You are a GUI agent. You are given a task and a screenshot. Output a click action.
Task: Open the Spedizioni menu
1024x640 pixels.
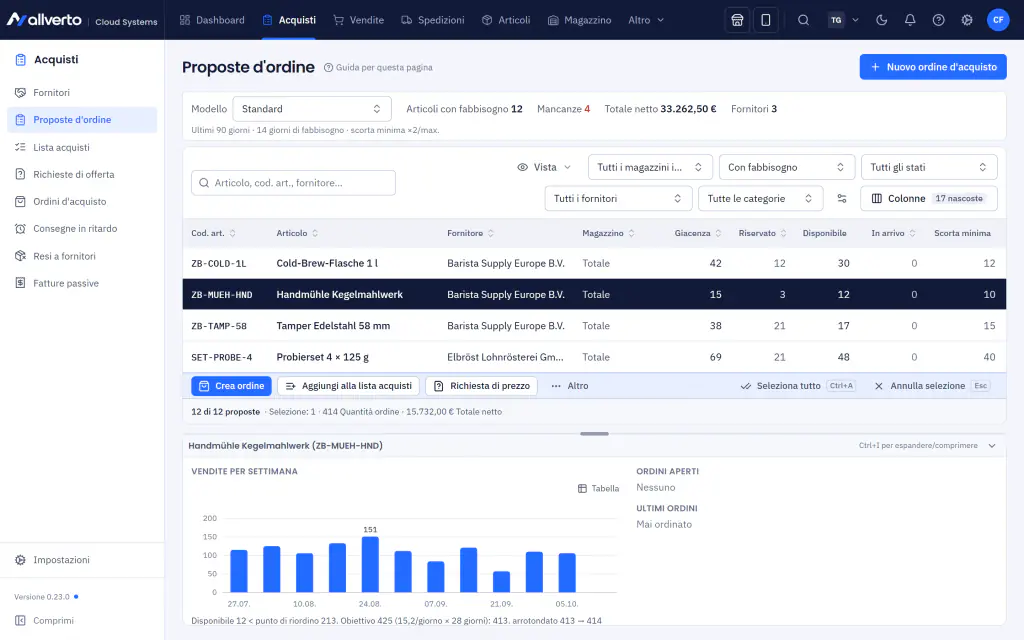tap(432, 20)
